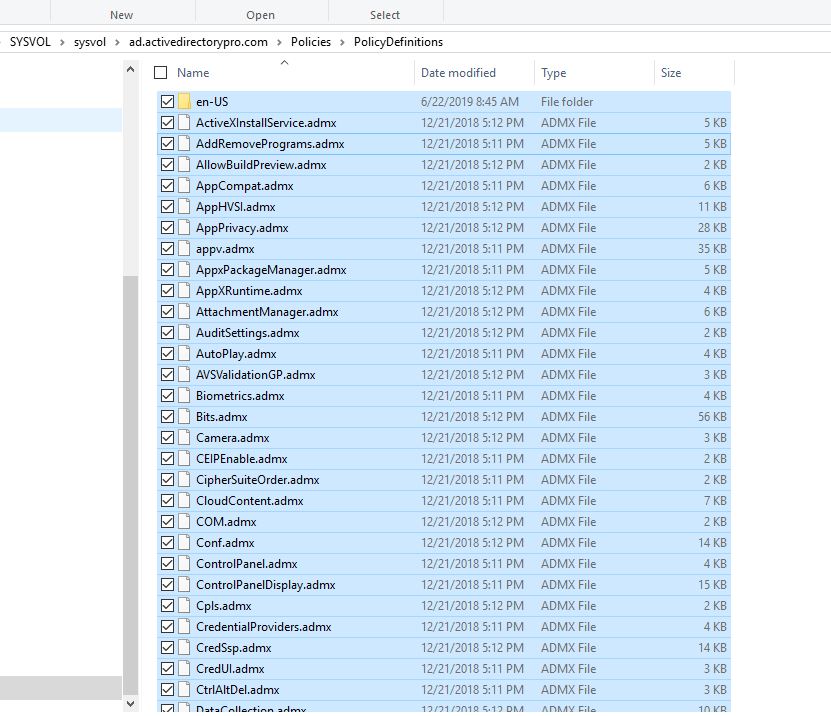Click the 6/22/2019 8:45 AM date cell
Image resolution: width=831 pixels, height=716 pixels.
pyautogui.click(x=470, y=101)
